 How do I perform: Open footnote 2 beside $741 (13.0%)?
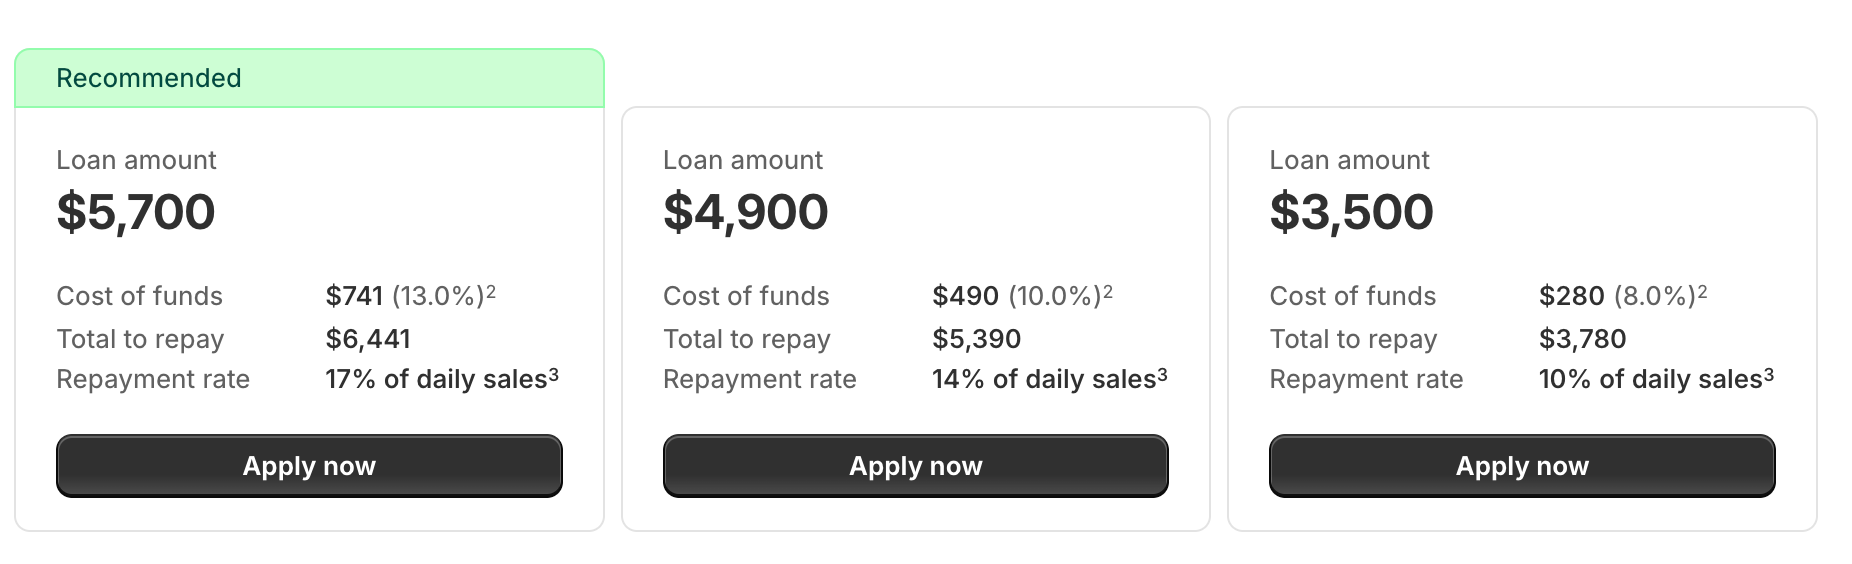pos(491,292)
